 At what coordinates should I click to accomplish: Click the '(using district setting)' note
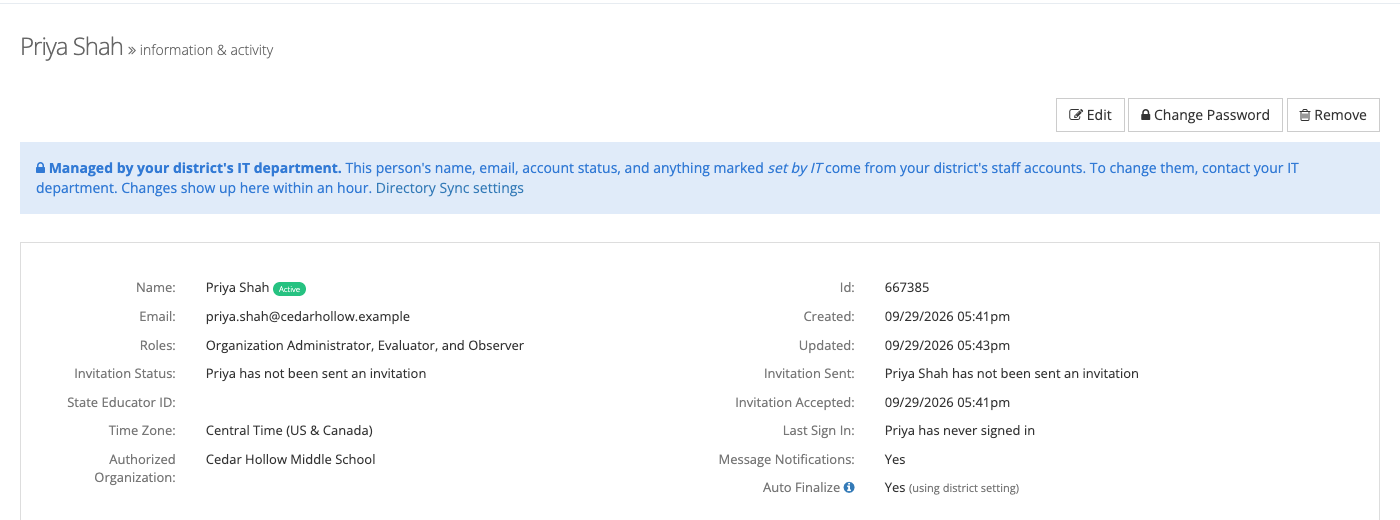[x=964, y=488]
